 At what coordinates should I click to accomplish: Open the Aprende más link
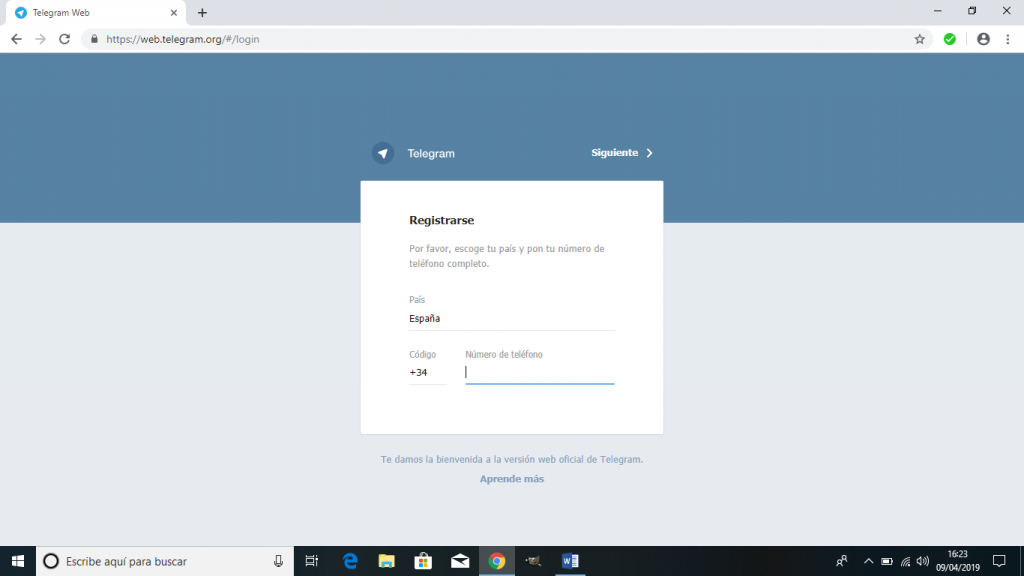(x=511, y=479)
